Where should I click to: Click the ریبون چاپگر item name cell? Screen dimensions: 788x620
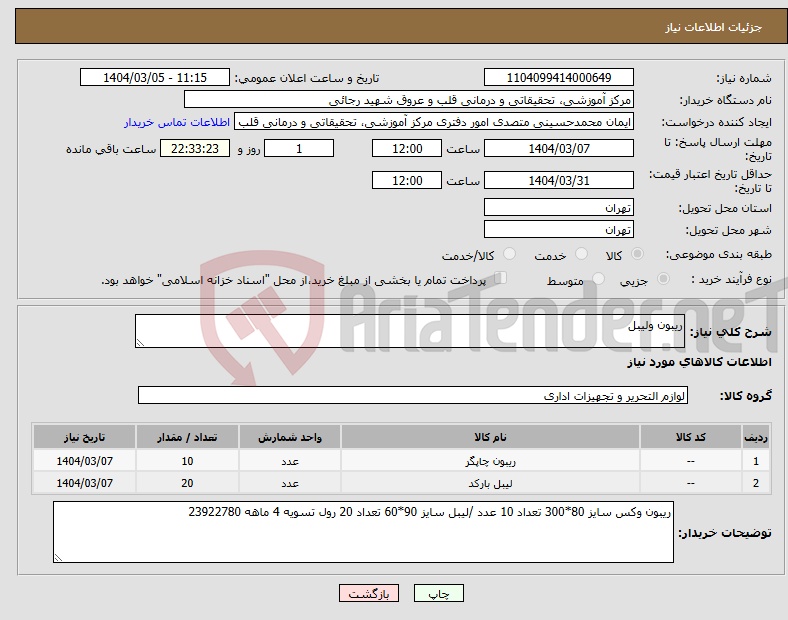tap(490, 461)
